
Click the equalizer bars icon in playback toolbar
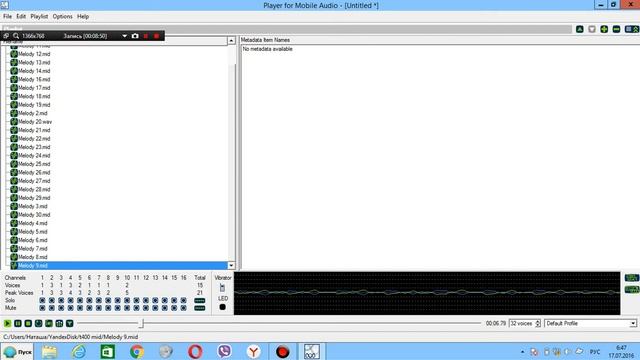pyautogui.click(x=59, y=323)
